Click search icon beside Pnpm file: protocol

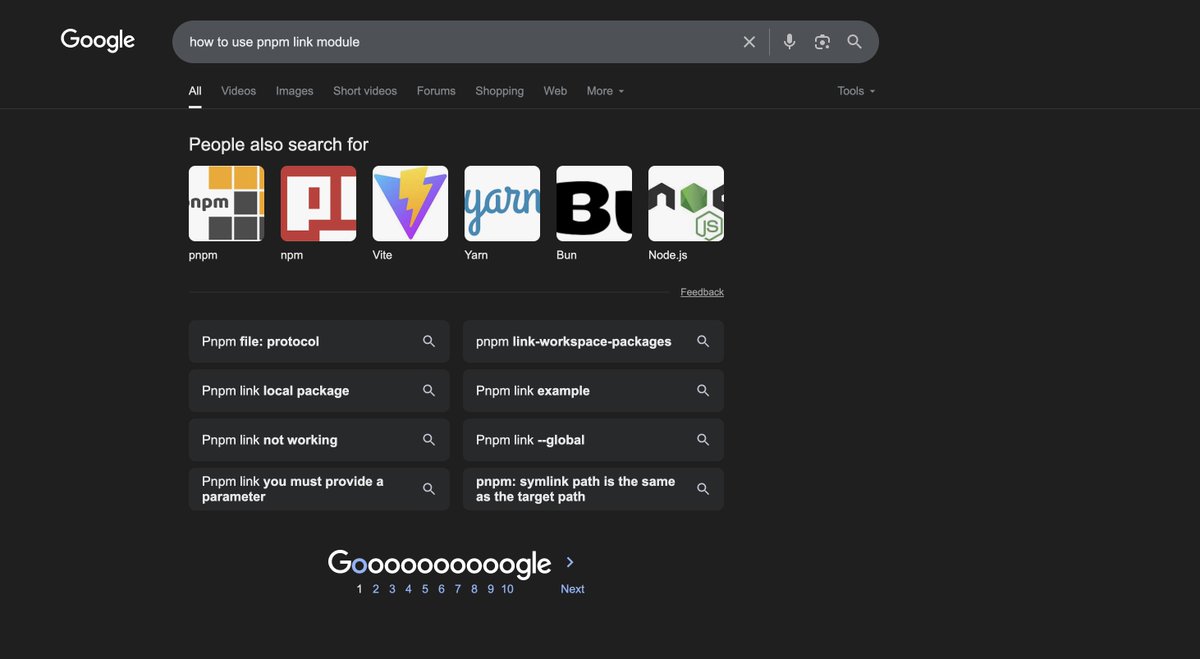(x=429, y=341)
